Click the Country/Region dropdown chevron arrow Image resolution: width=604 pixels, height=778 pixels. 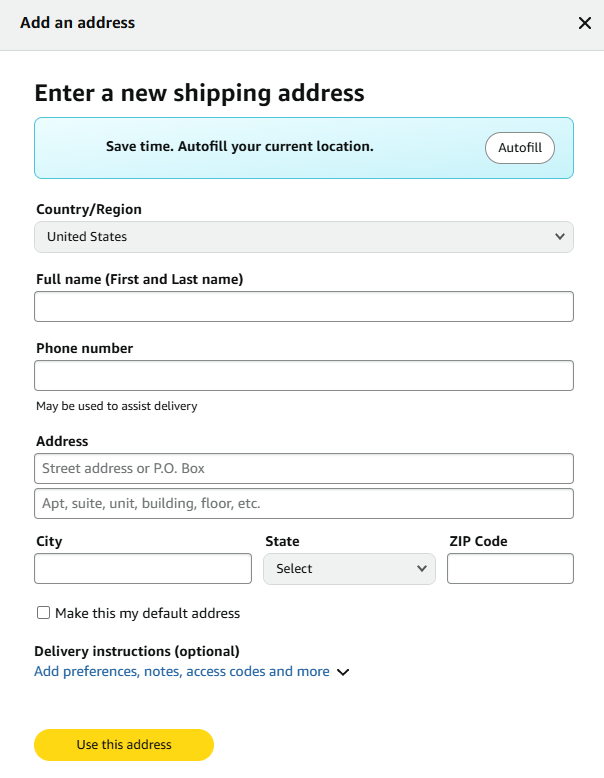[559, 237]
